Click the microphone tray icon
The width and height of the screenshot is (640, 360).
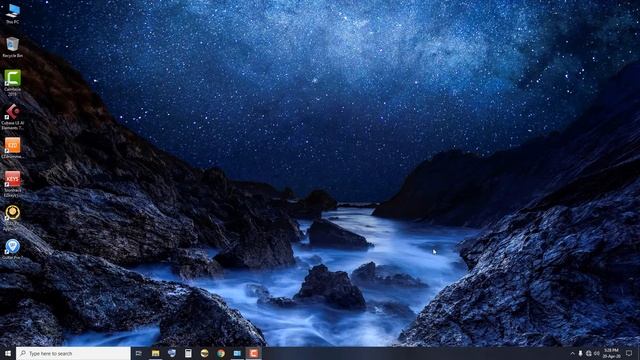(580, 353)
